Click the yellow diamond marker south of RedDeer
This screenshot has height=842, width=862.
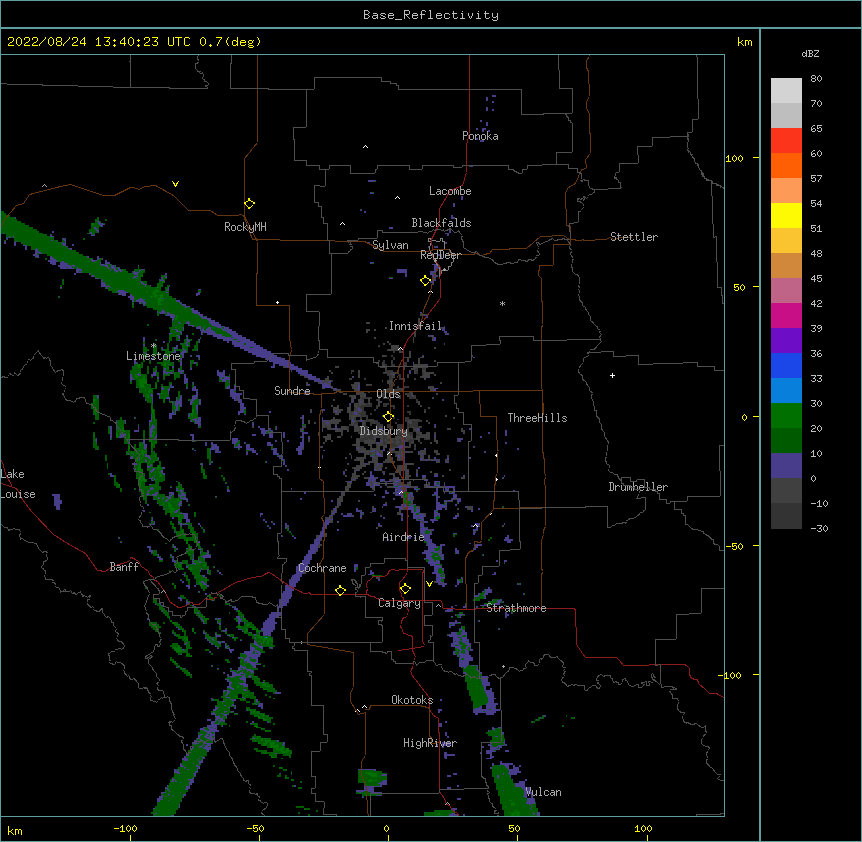pos(426,281)
